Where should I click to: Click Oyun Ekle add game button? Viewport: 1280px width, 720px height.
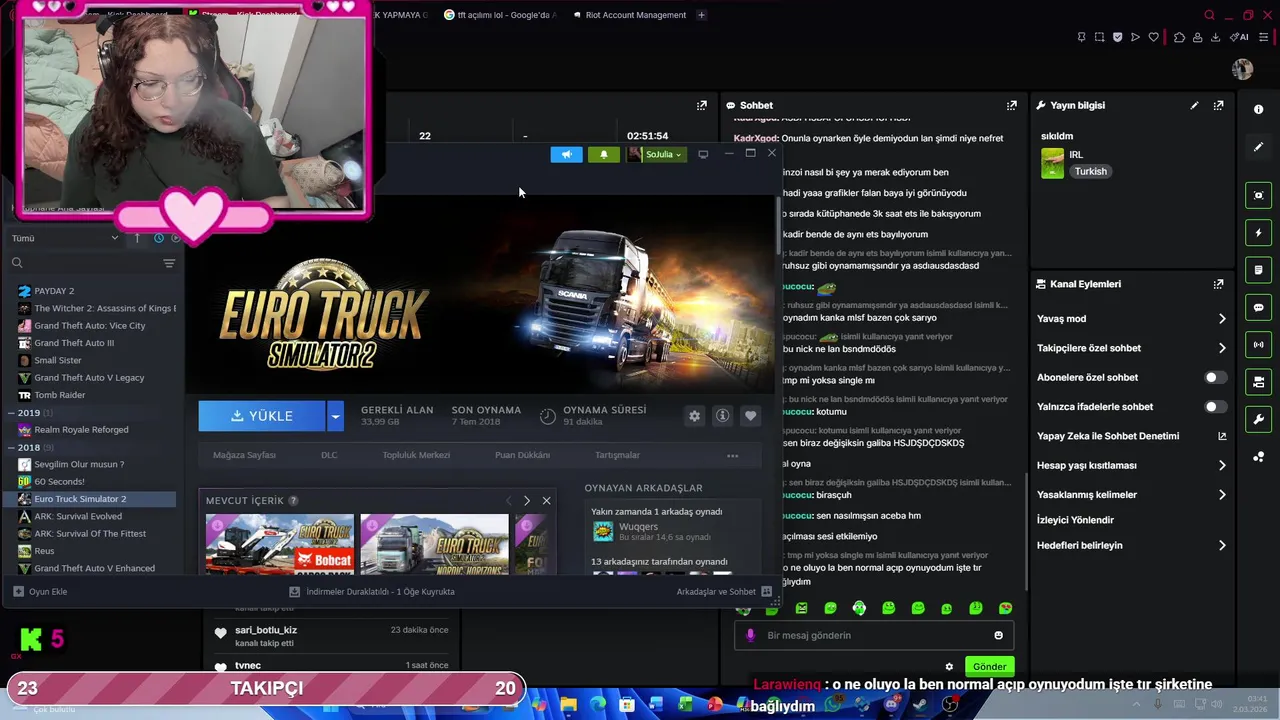pos(40,592)
